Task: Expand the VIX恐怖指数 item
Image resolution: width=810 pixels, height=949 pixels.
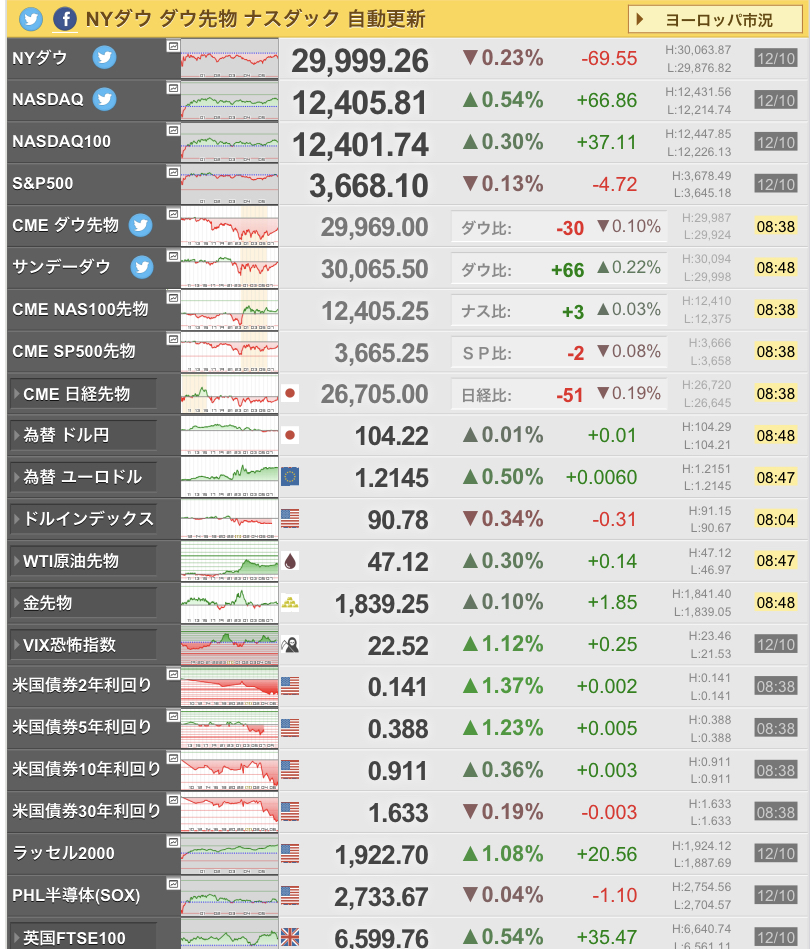Action: point(84,645)
